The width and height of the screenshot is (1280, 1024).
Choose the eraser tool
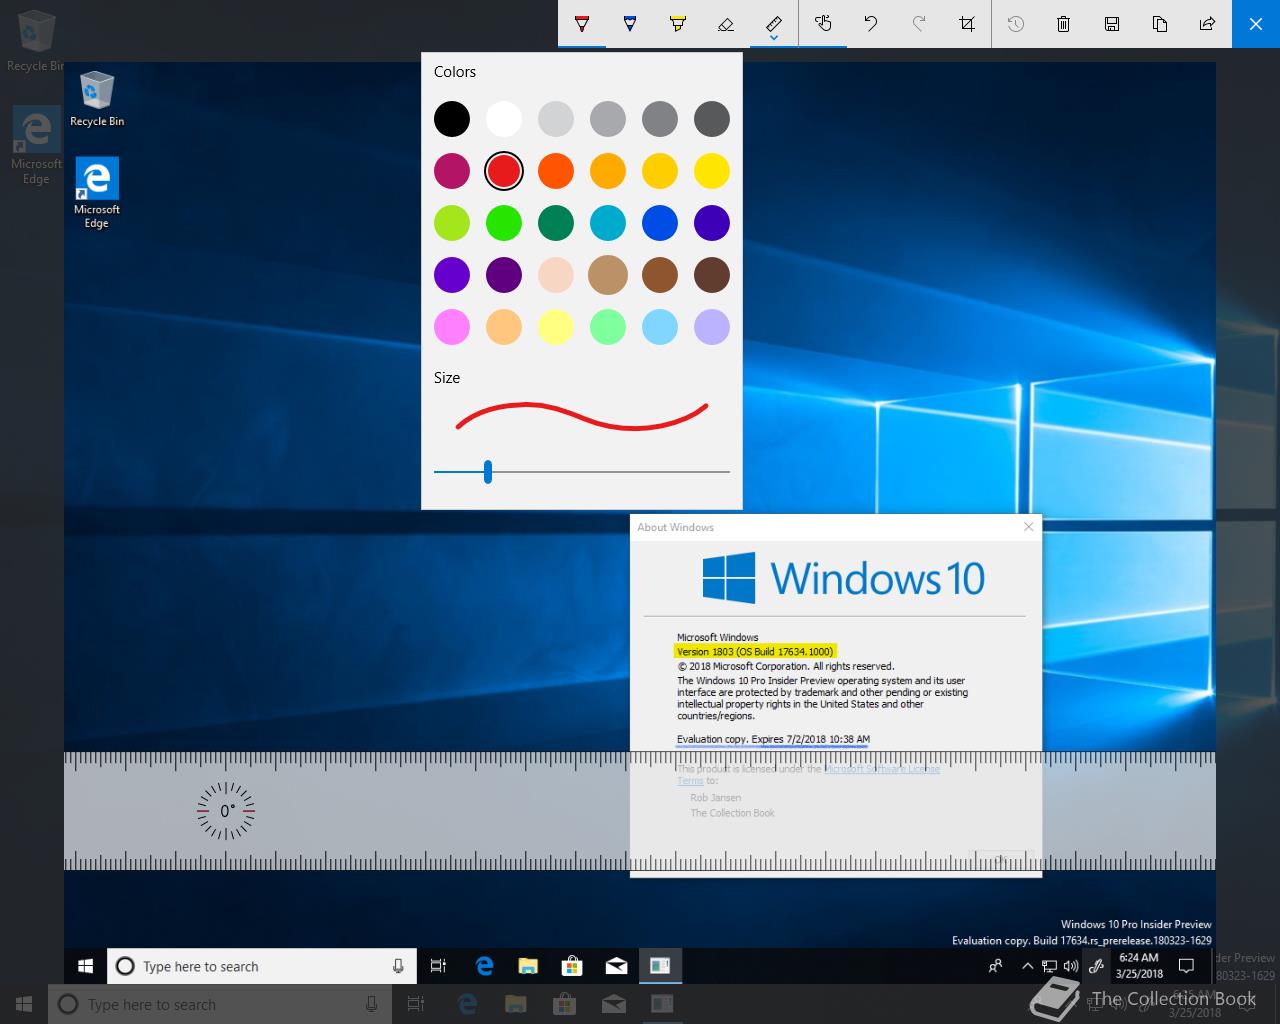point(726,23)
